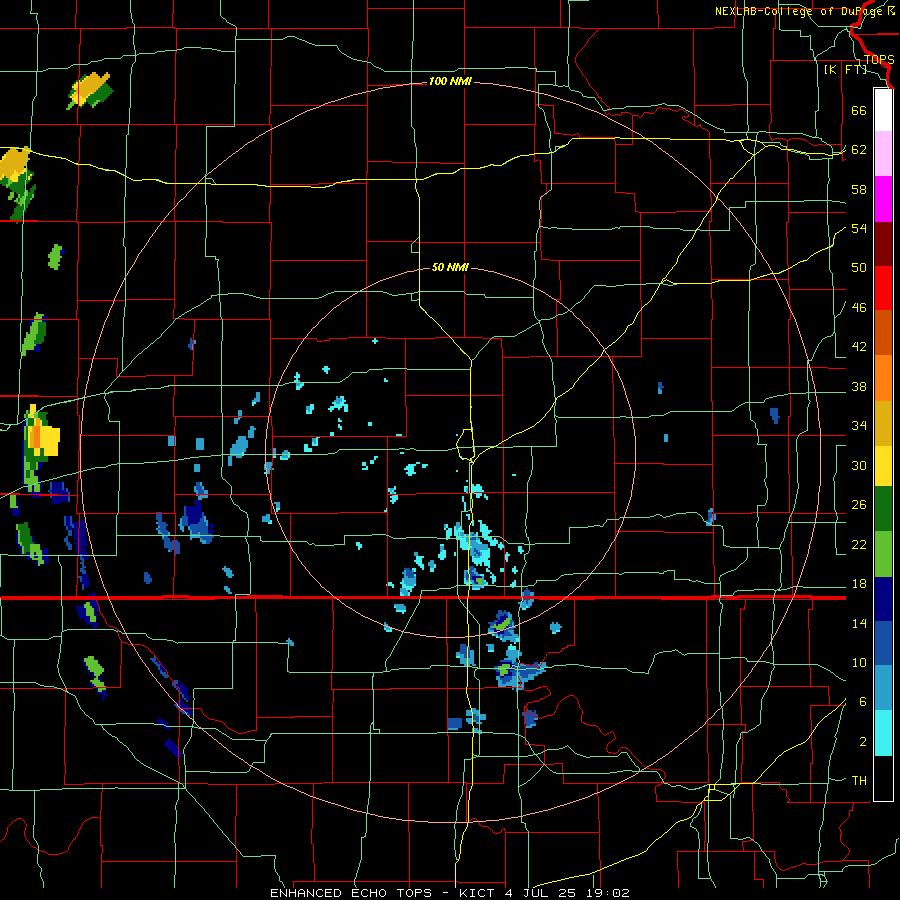Select the dark orange legend swatch

(x=883, y=332)
